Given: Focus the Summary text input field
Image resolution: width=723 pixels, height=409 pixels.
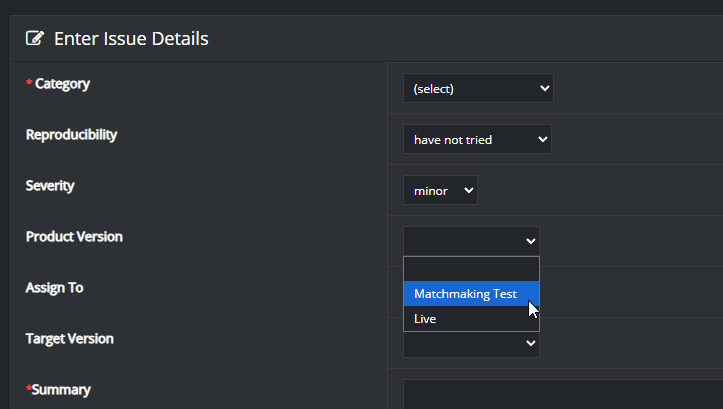Looking at the screenshot, I should coord(560,394).
